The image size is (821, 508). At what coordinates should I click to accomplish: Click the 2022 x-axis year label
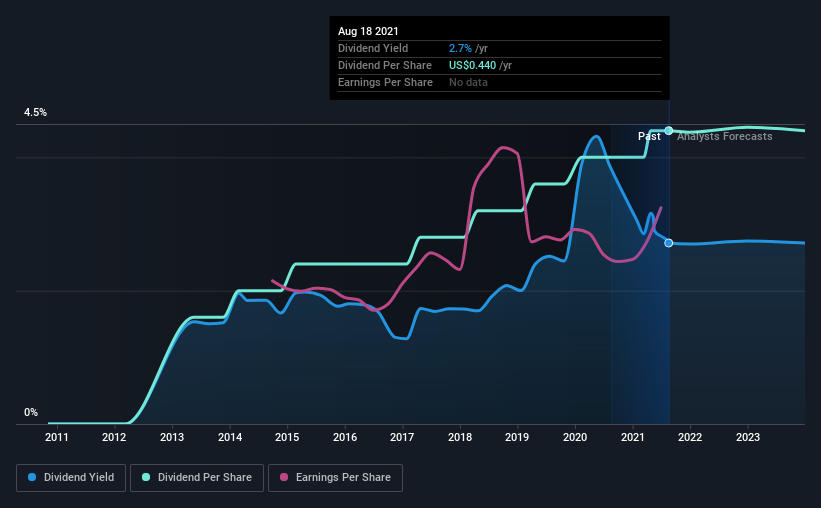[x=690, y=437]
